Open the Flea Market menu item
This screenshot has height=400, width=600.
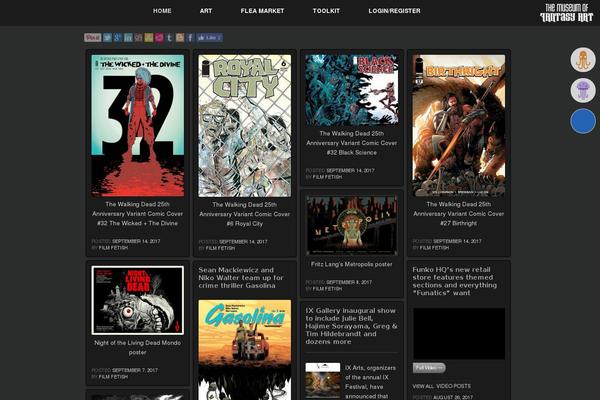click(x=262, y=11)
